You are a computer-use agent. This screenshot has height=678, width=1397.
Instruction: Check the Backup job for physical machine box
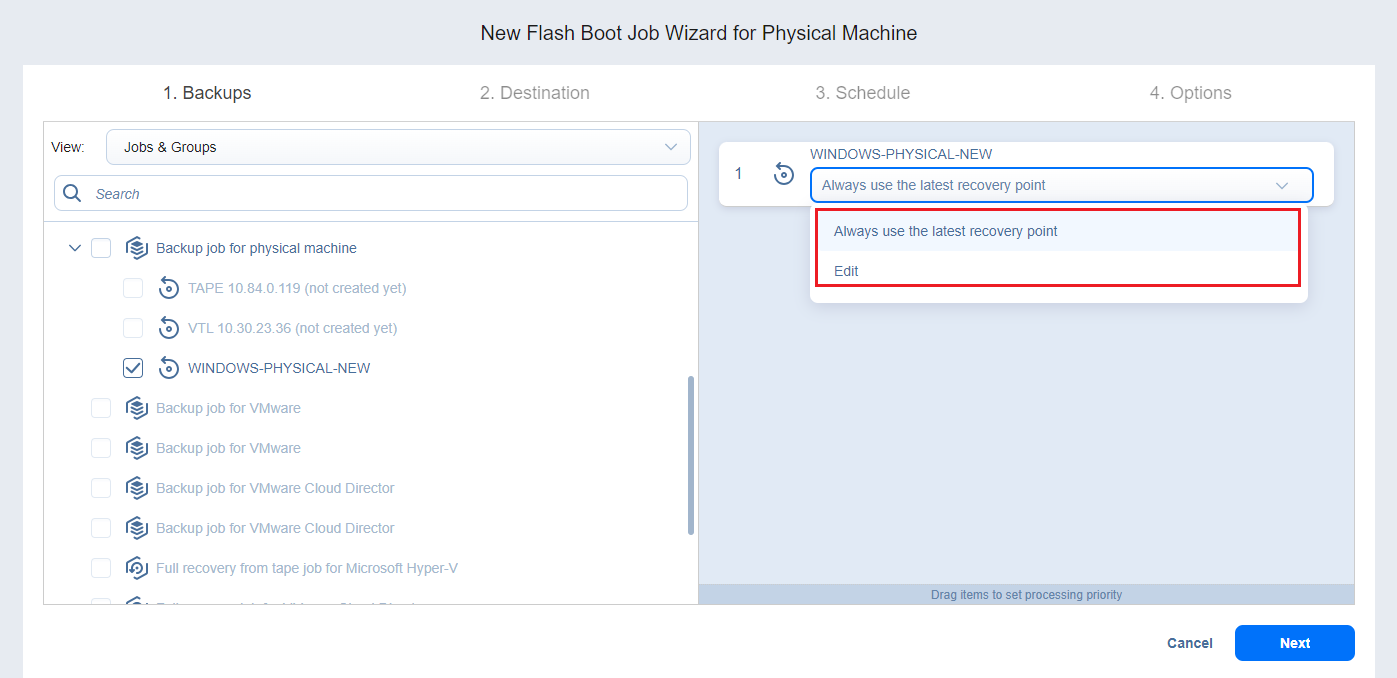click(101, 248)
